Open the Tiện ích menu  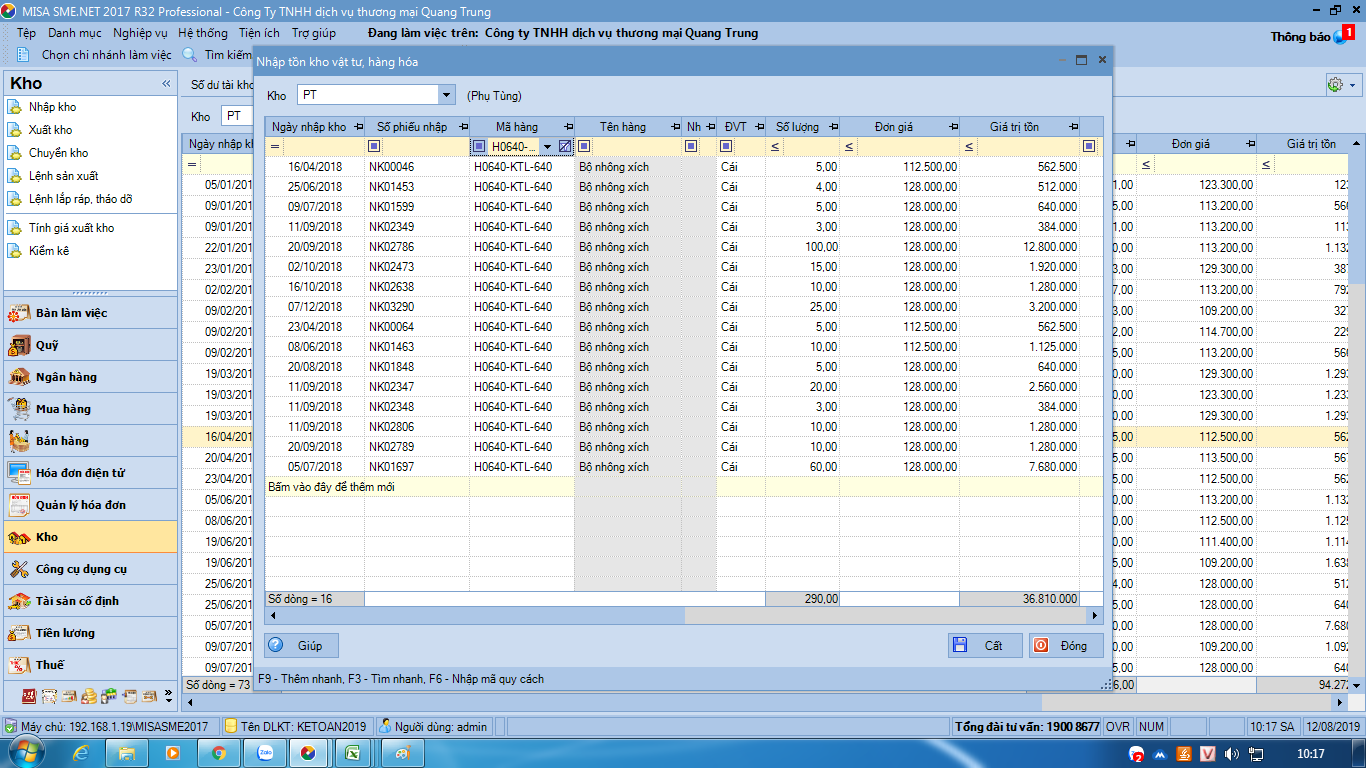(259, 33)
